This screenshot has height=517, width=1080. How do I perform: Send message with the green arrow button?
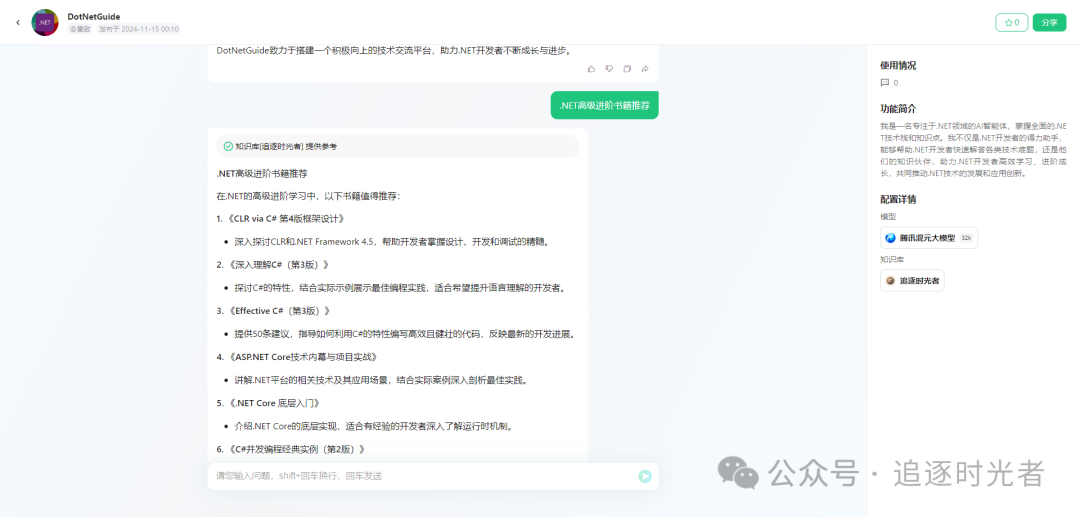pyautogui.click(x=645, y=476)
